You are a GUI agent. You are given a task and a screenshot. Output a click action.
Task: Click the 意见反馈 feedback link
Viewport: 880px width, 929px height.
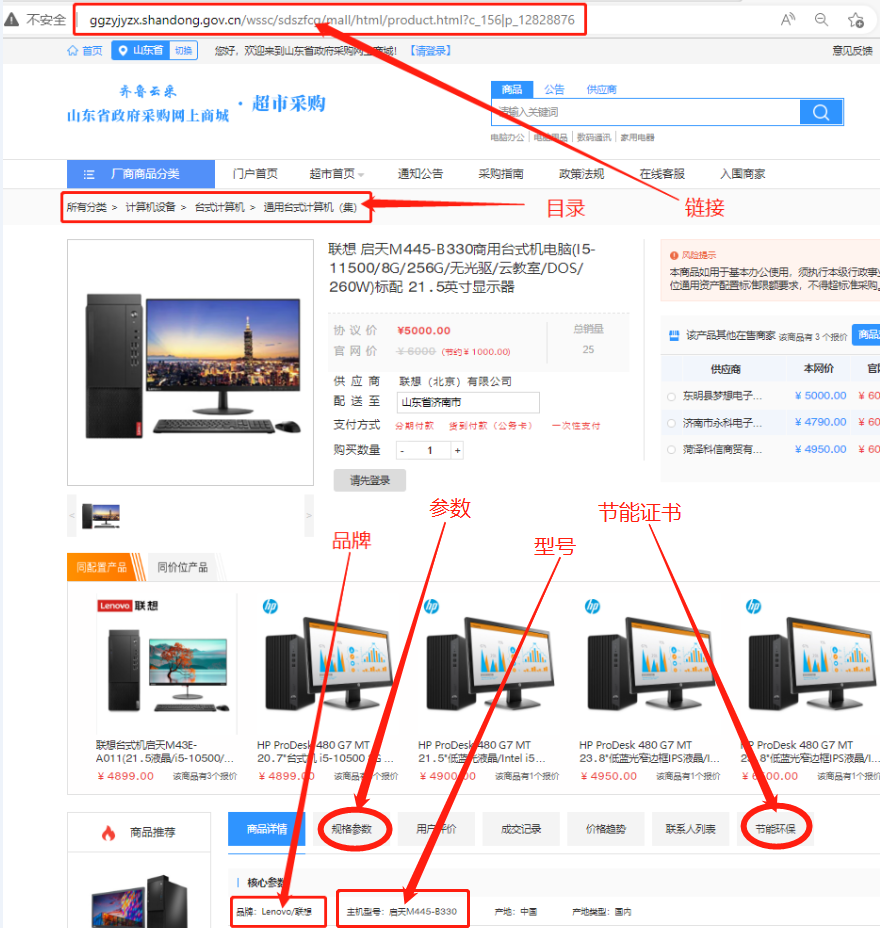[852, 51]
